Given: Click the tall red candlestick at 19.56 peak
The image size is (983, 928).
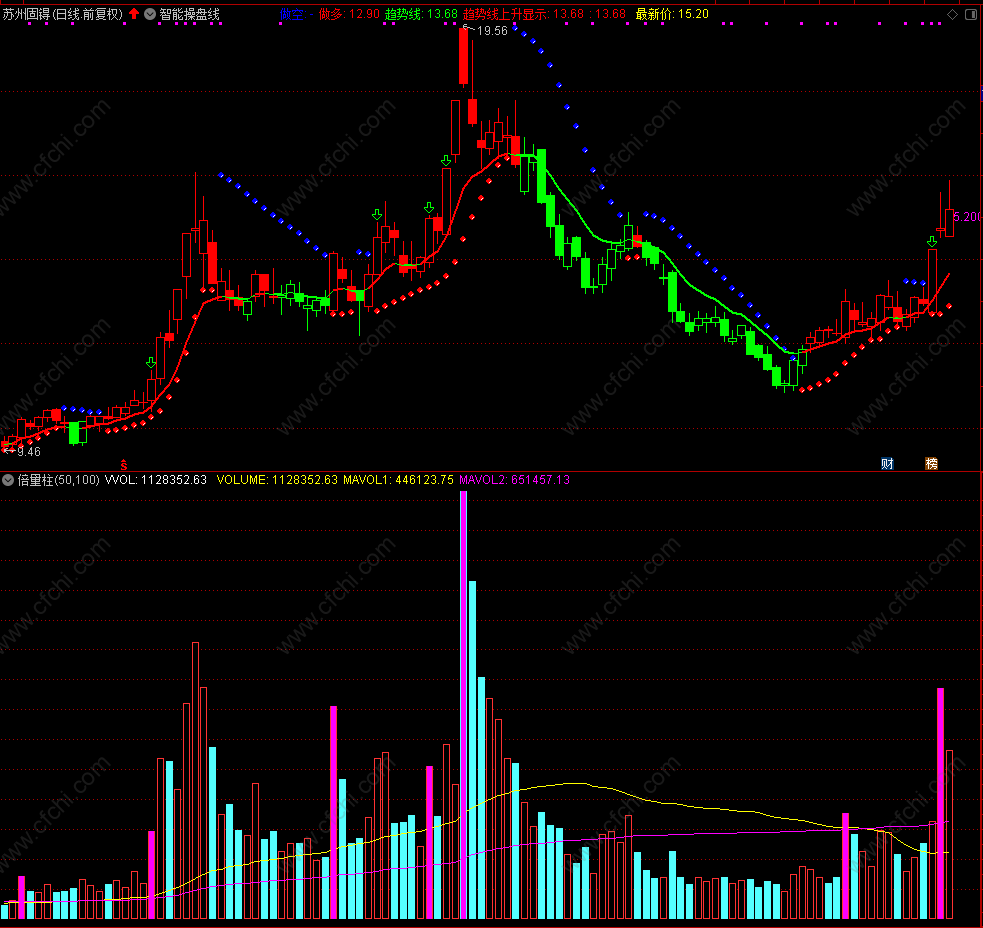Looking at the screenshot, I should [x=463, y=56].
